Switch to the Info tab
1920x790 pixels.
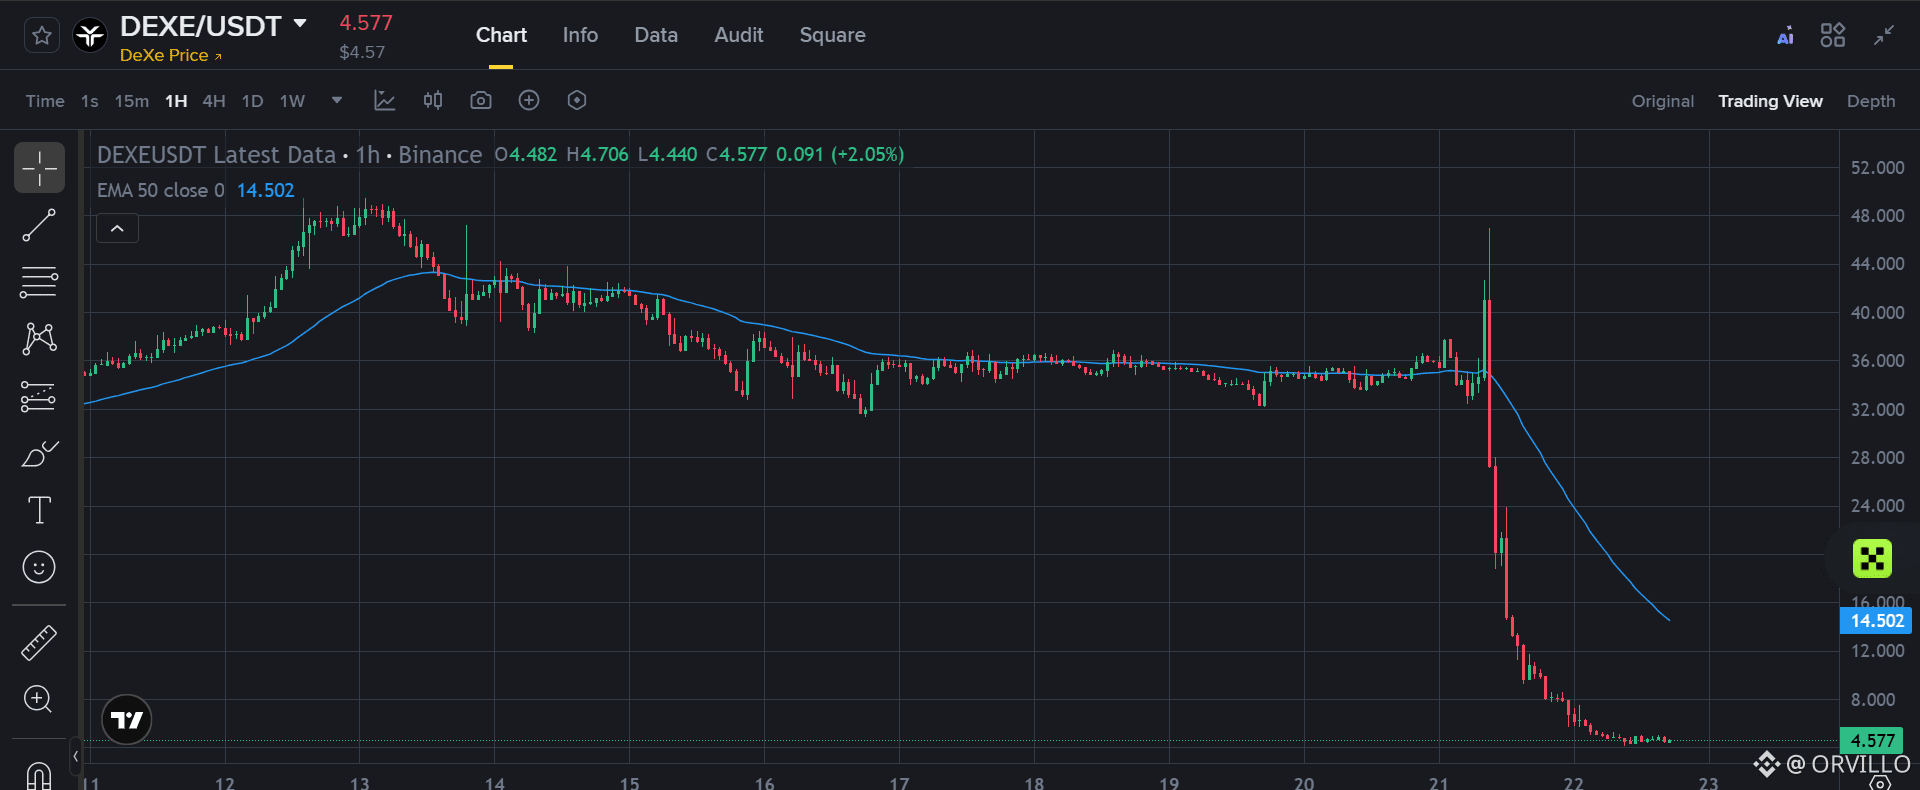580,35
